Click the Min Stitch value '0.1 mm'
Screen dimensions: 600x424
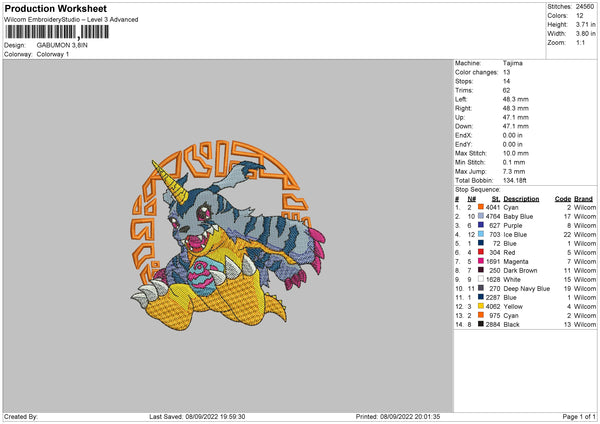514,162
